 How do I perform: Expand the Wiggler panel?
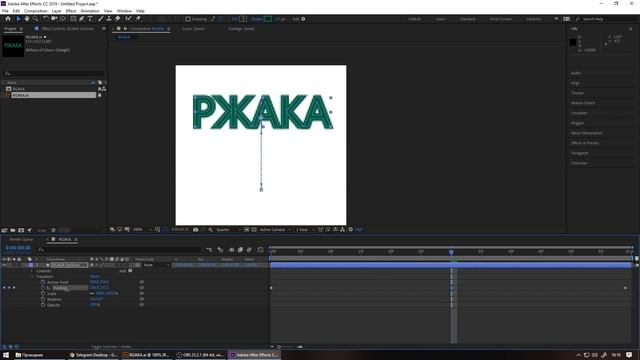tap(578, 123)
